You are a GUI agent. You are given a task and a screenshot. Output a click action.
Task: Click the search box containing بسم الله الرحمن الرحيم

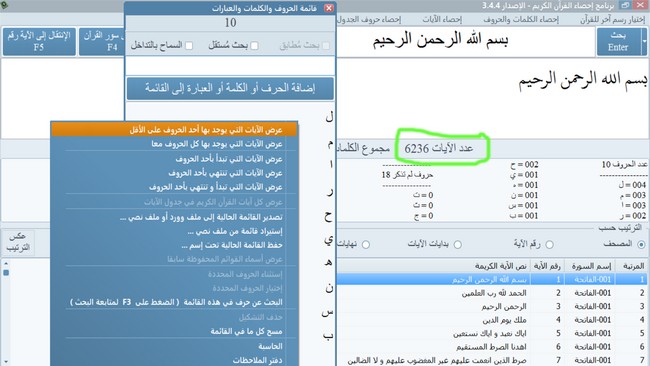pyautogui.click(x=466, y=41)
